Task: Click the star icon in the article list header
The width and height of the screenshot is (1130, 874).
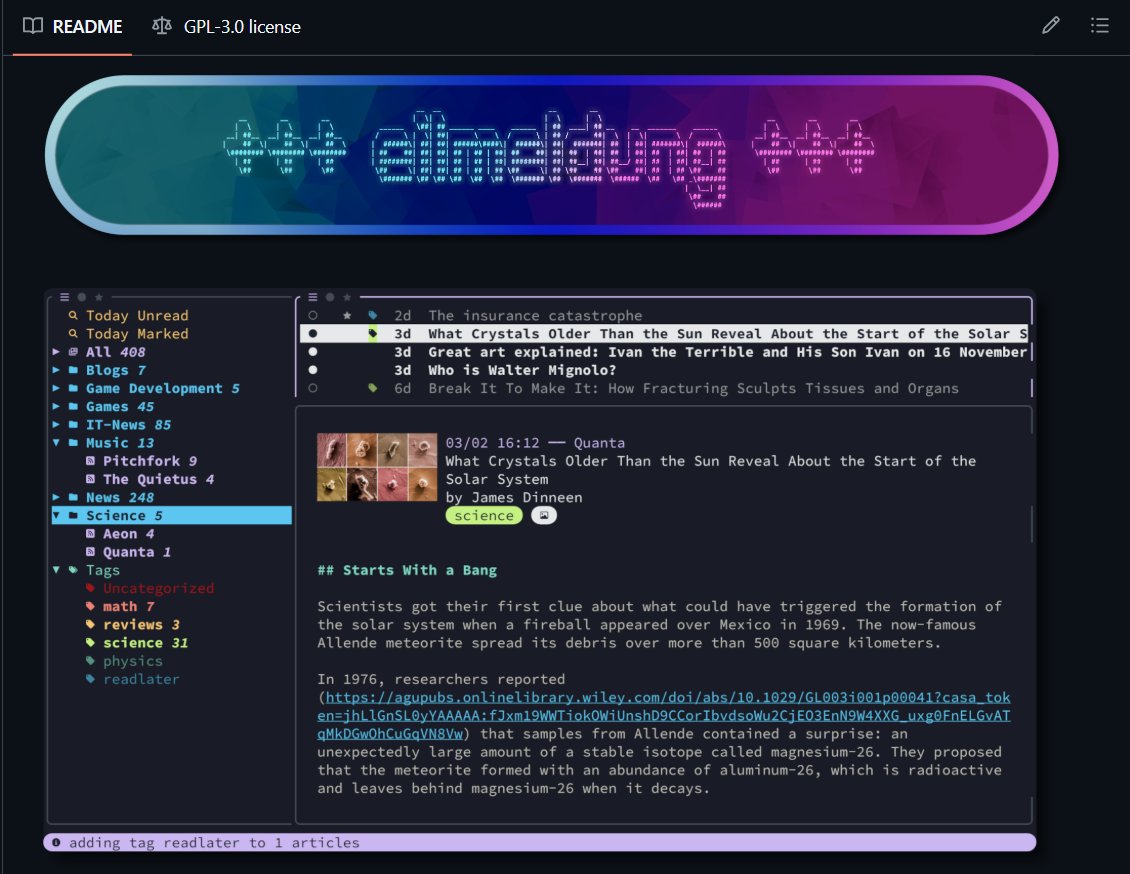Action: (347, 296)
